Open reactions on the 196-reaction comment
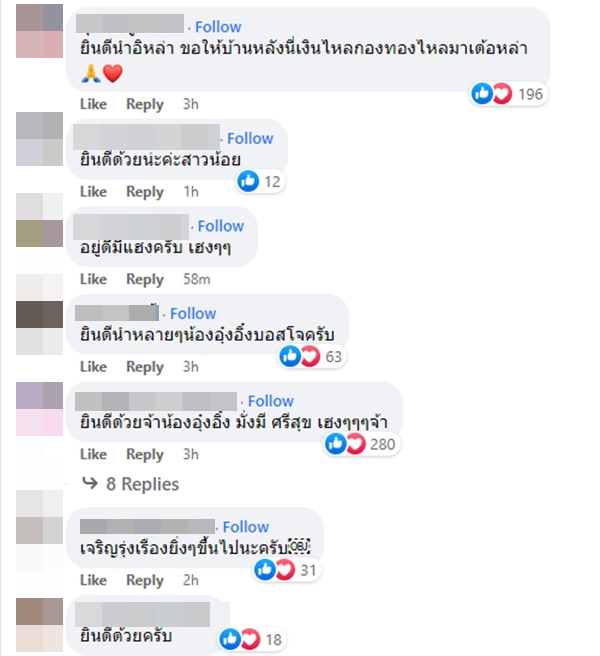Image resolution: width=600 pixels, height=656 pixels. click(508, 94)
